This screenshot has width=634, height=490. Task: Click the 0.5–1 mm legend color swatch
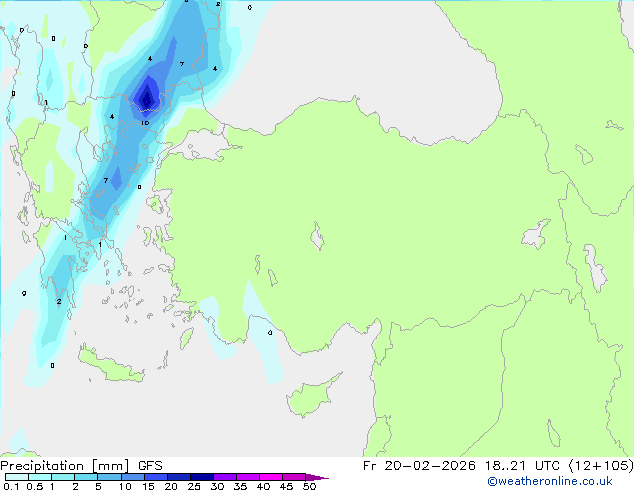click(40, 477)
